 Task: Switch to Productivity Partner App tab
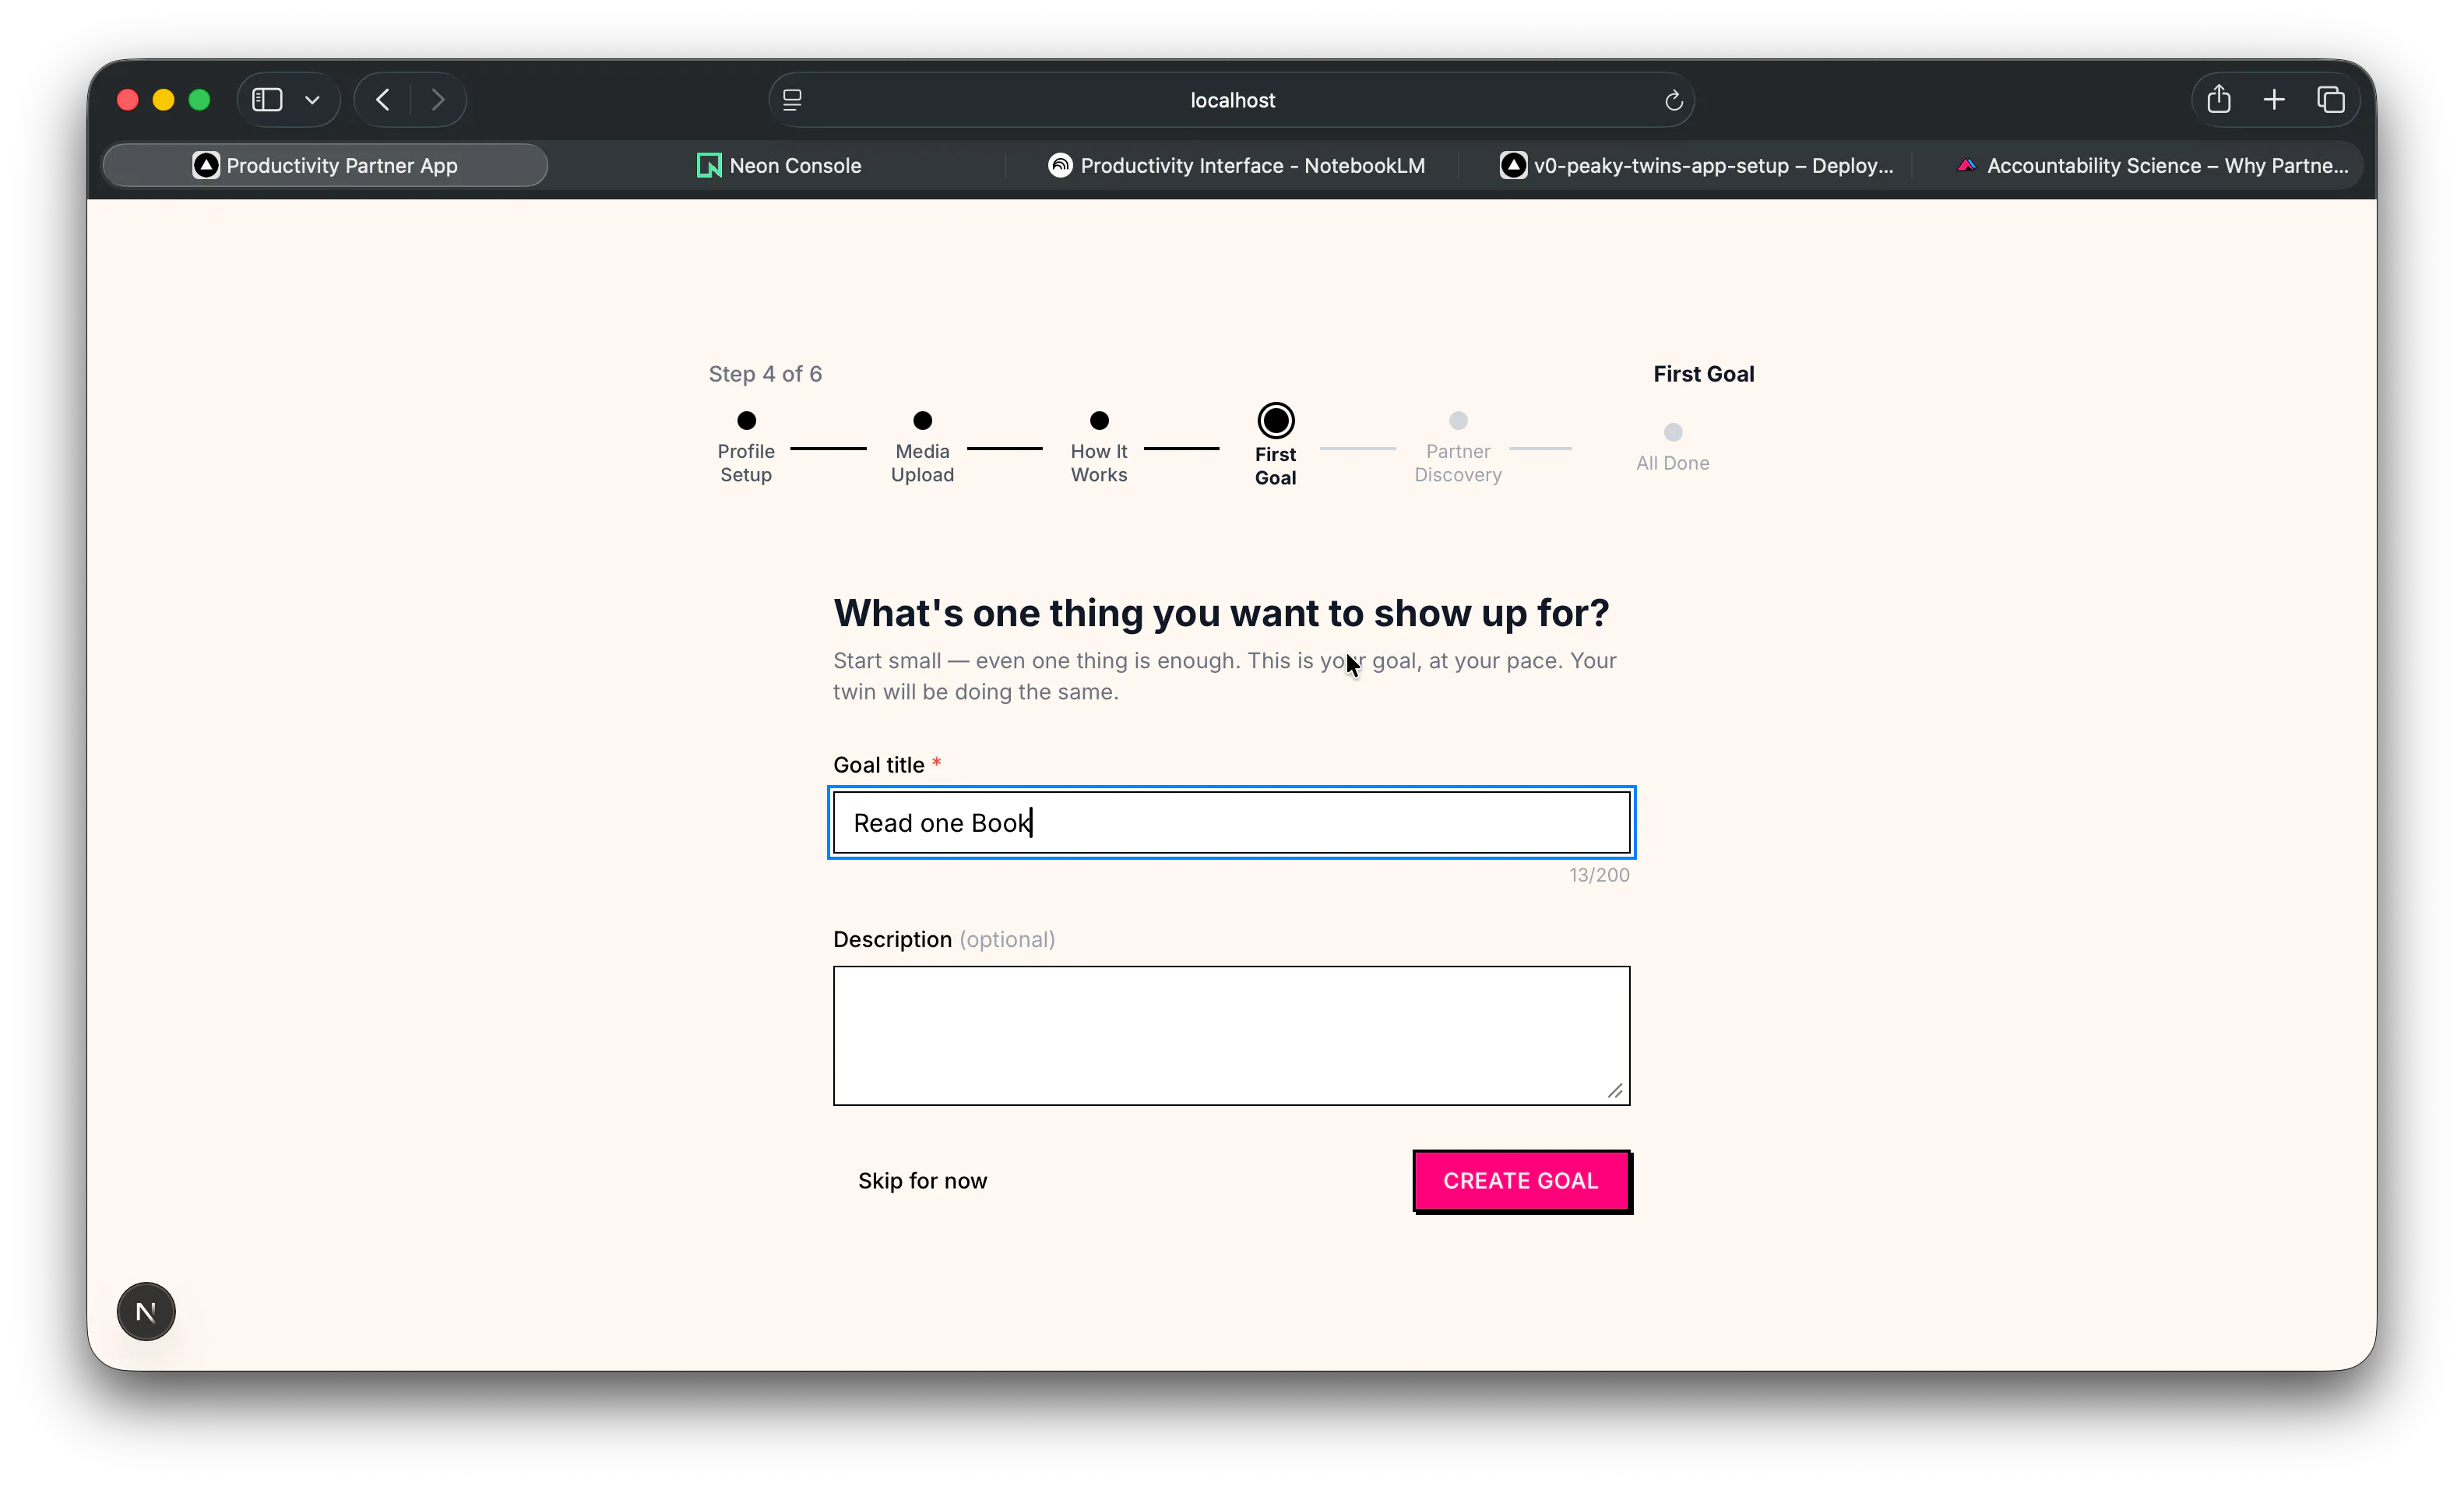(x=325, y=165)
